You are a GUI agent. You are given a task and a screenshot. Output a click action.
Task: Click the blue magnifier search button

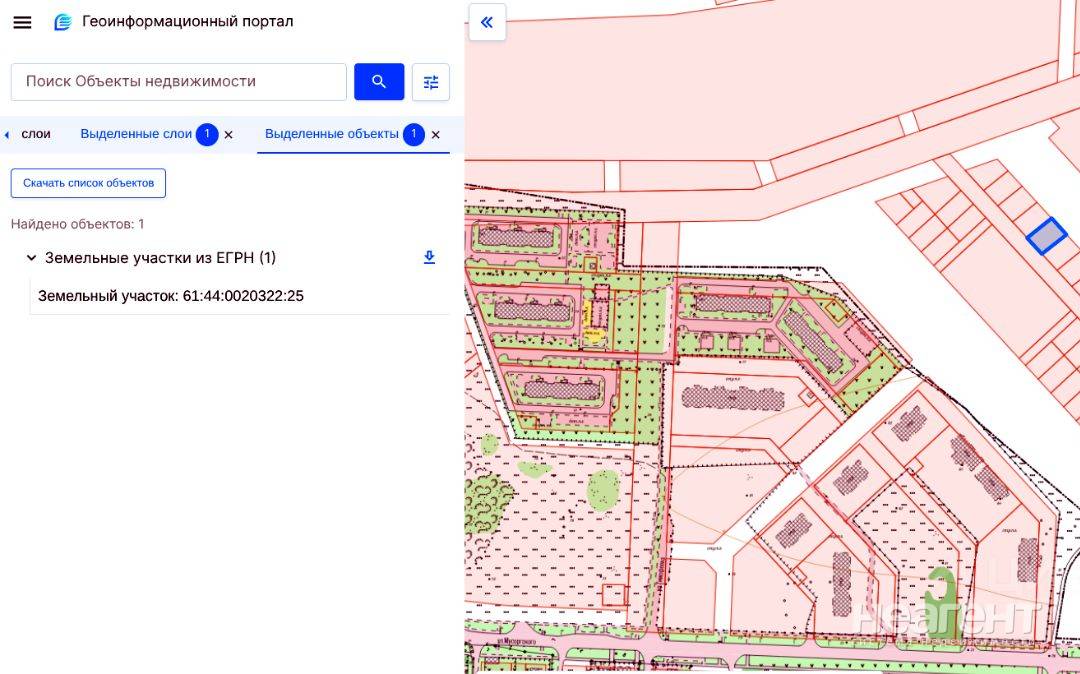379,82
